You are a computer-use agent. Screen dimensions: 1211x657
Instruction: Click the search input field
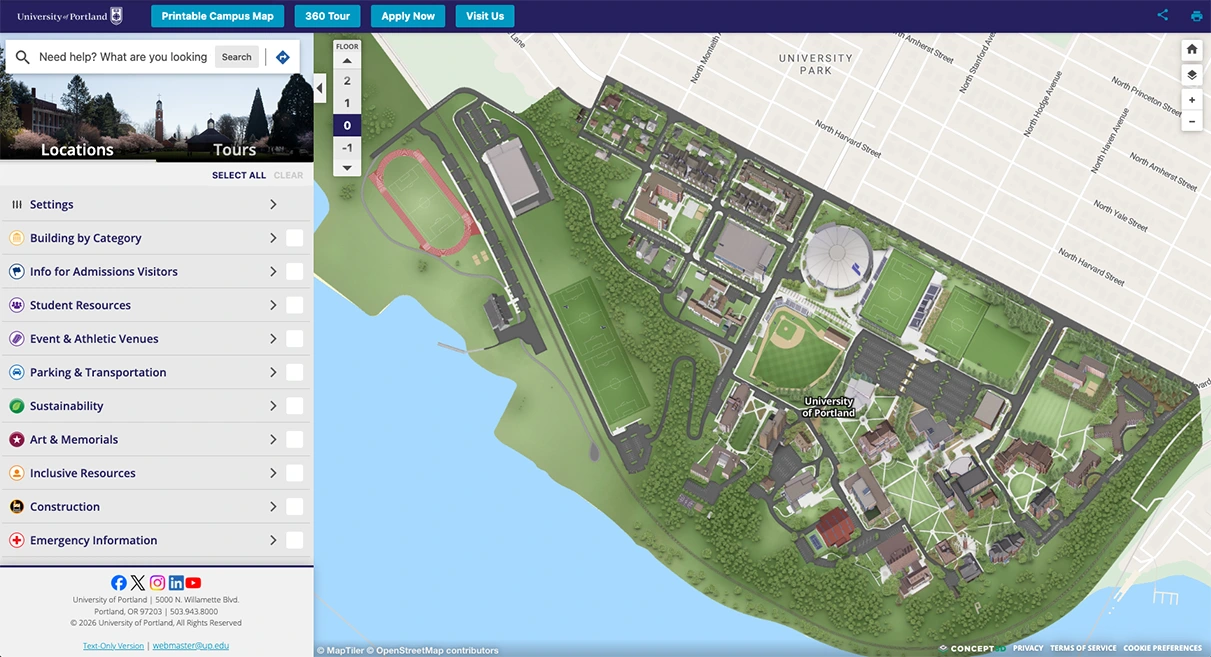(123, 57)
